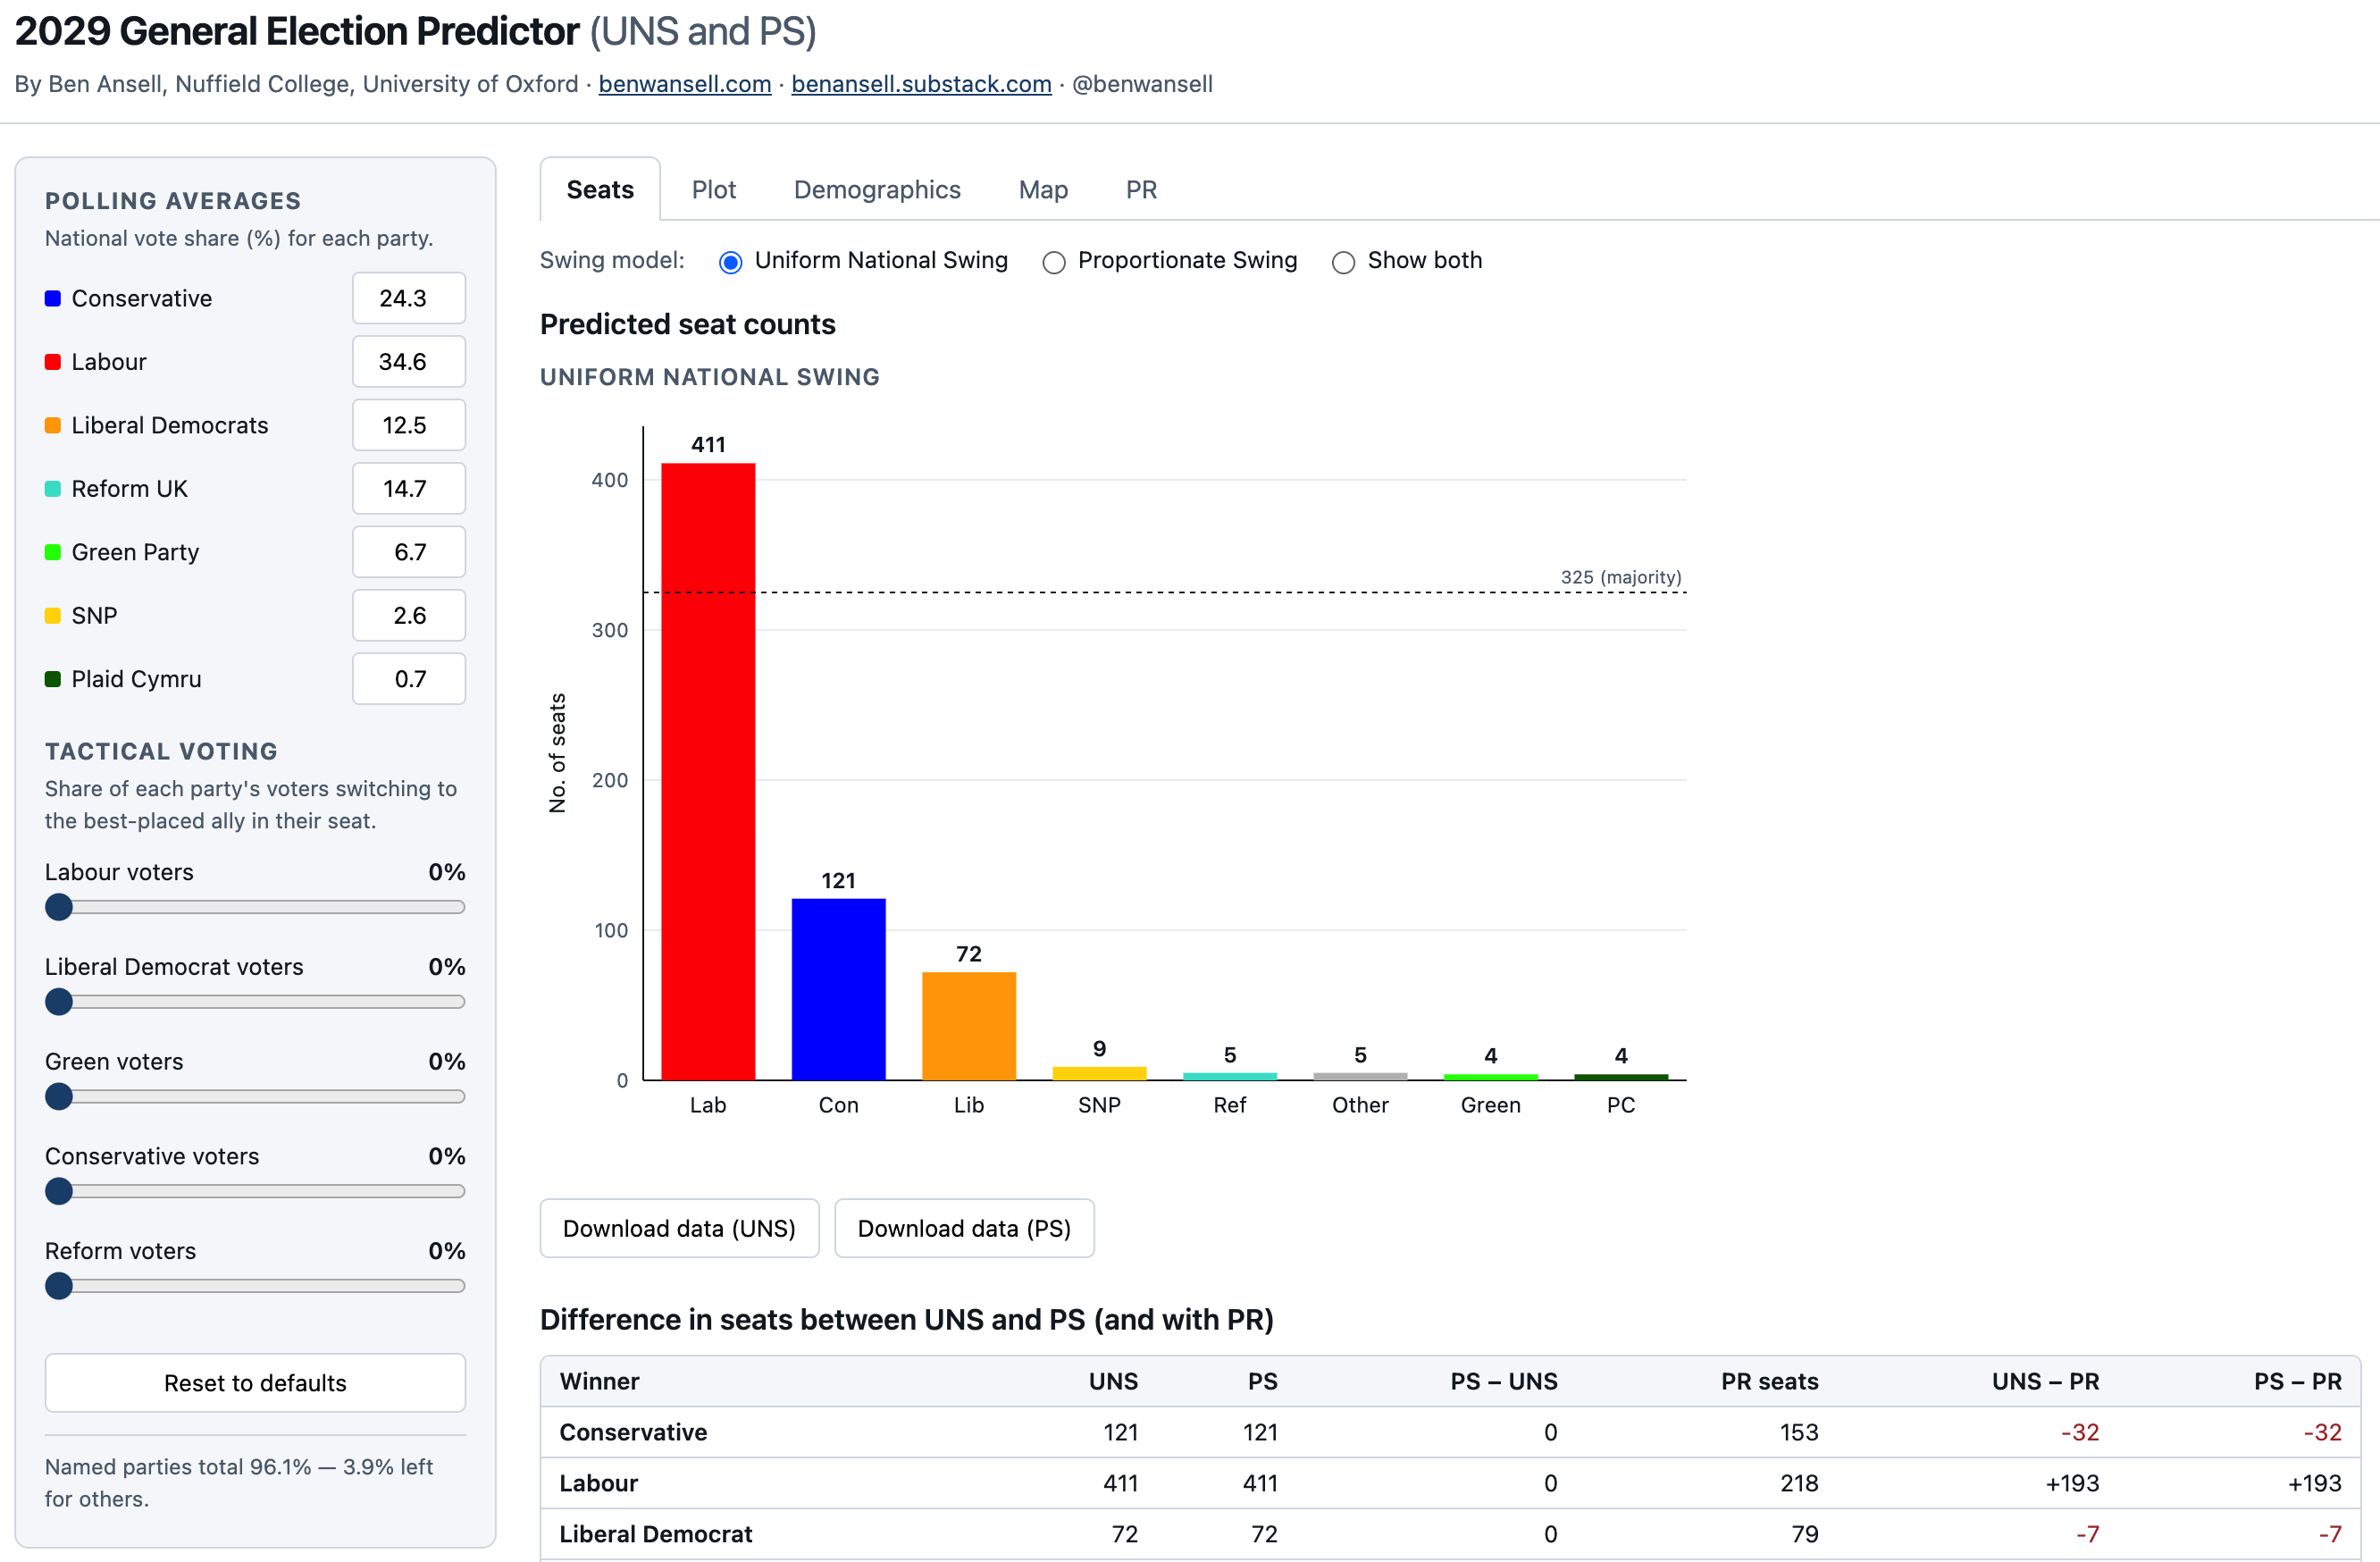Click the Reform voters slider handle
Viewport: 2380px width, 1562px height.
coord(59,1286)
